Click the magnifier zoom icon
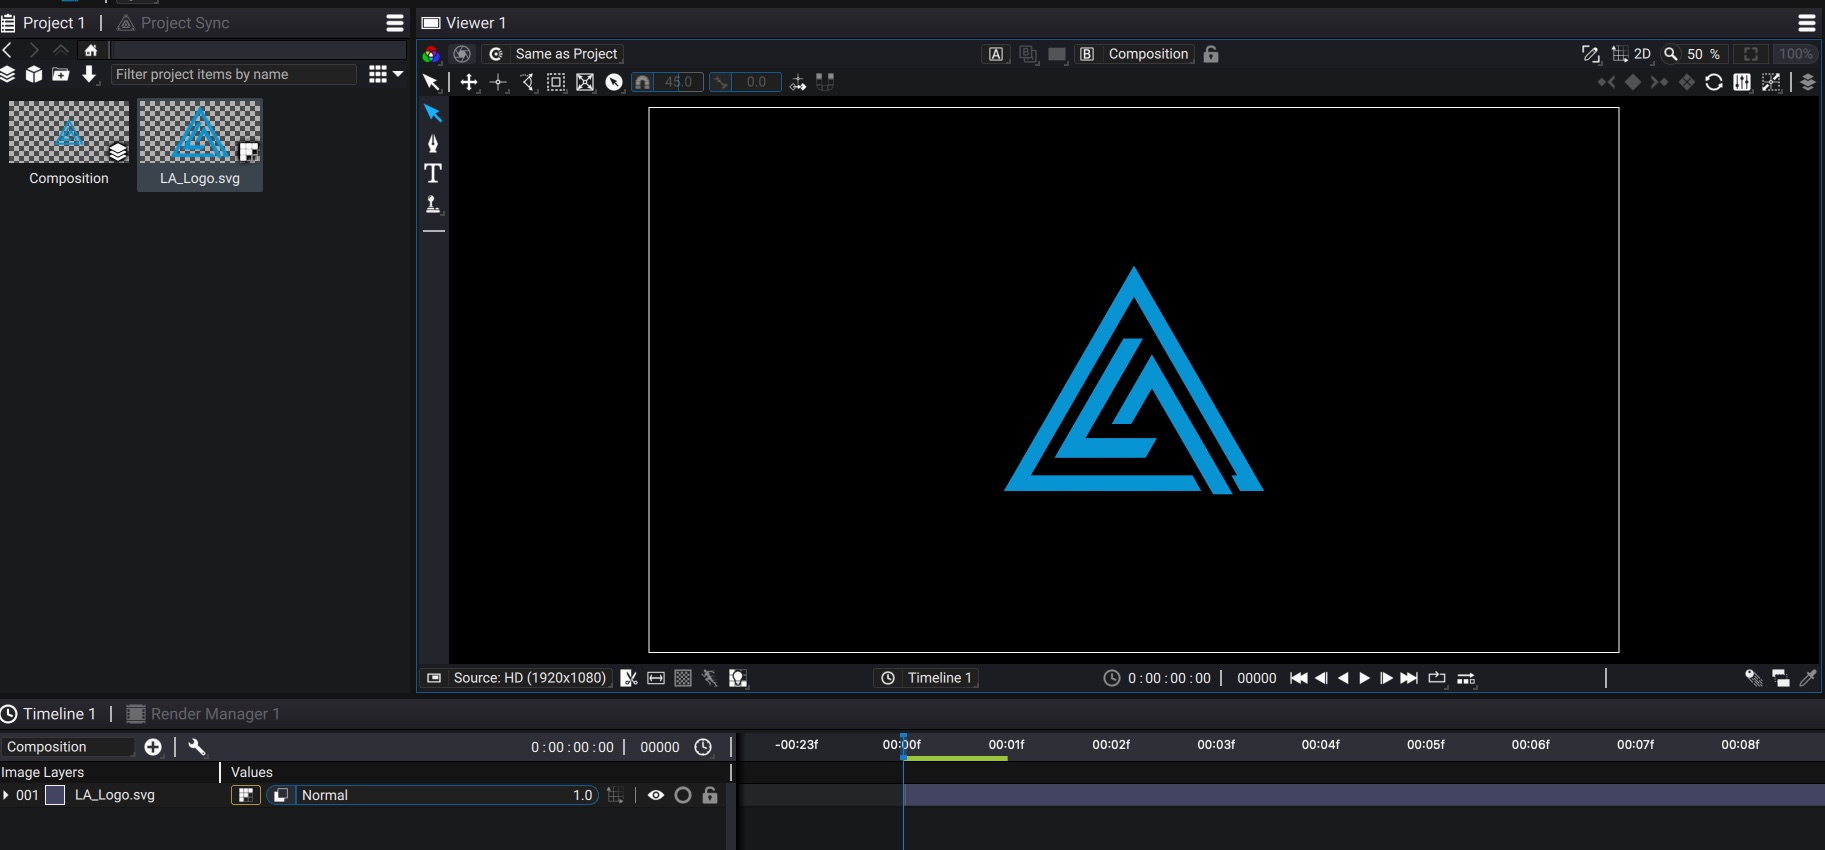The image size is (1825, 850). click(1670, 54)
